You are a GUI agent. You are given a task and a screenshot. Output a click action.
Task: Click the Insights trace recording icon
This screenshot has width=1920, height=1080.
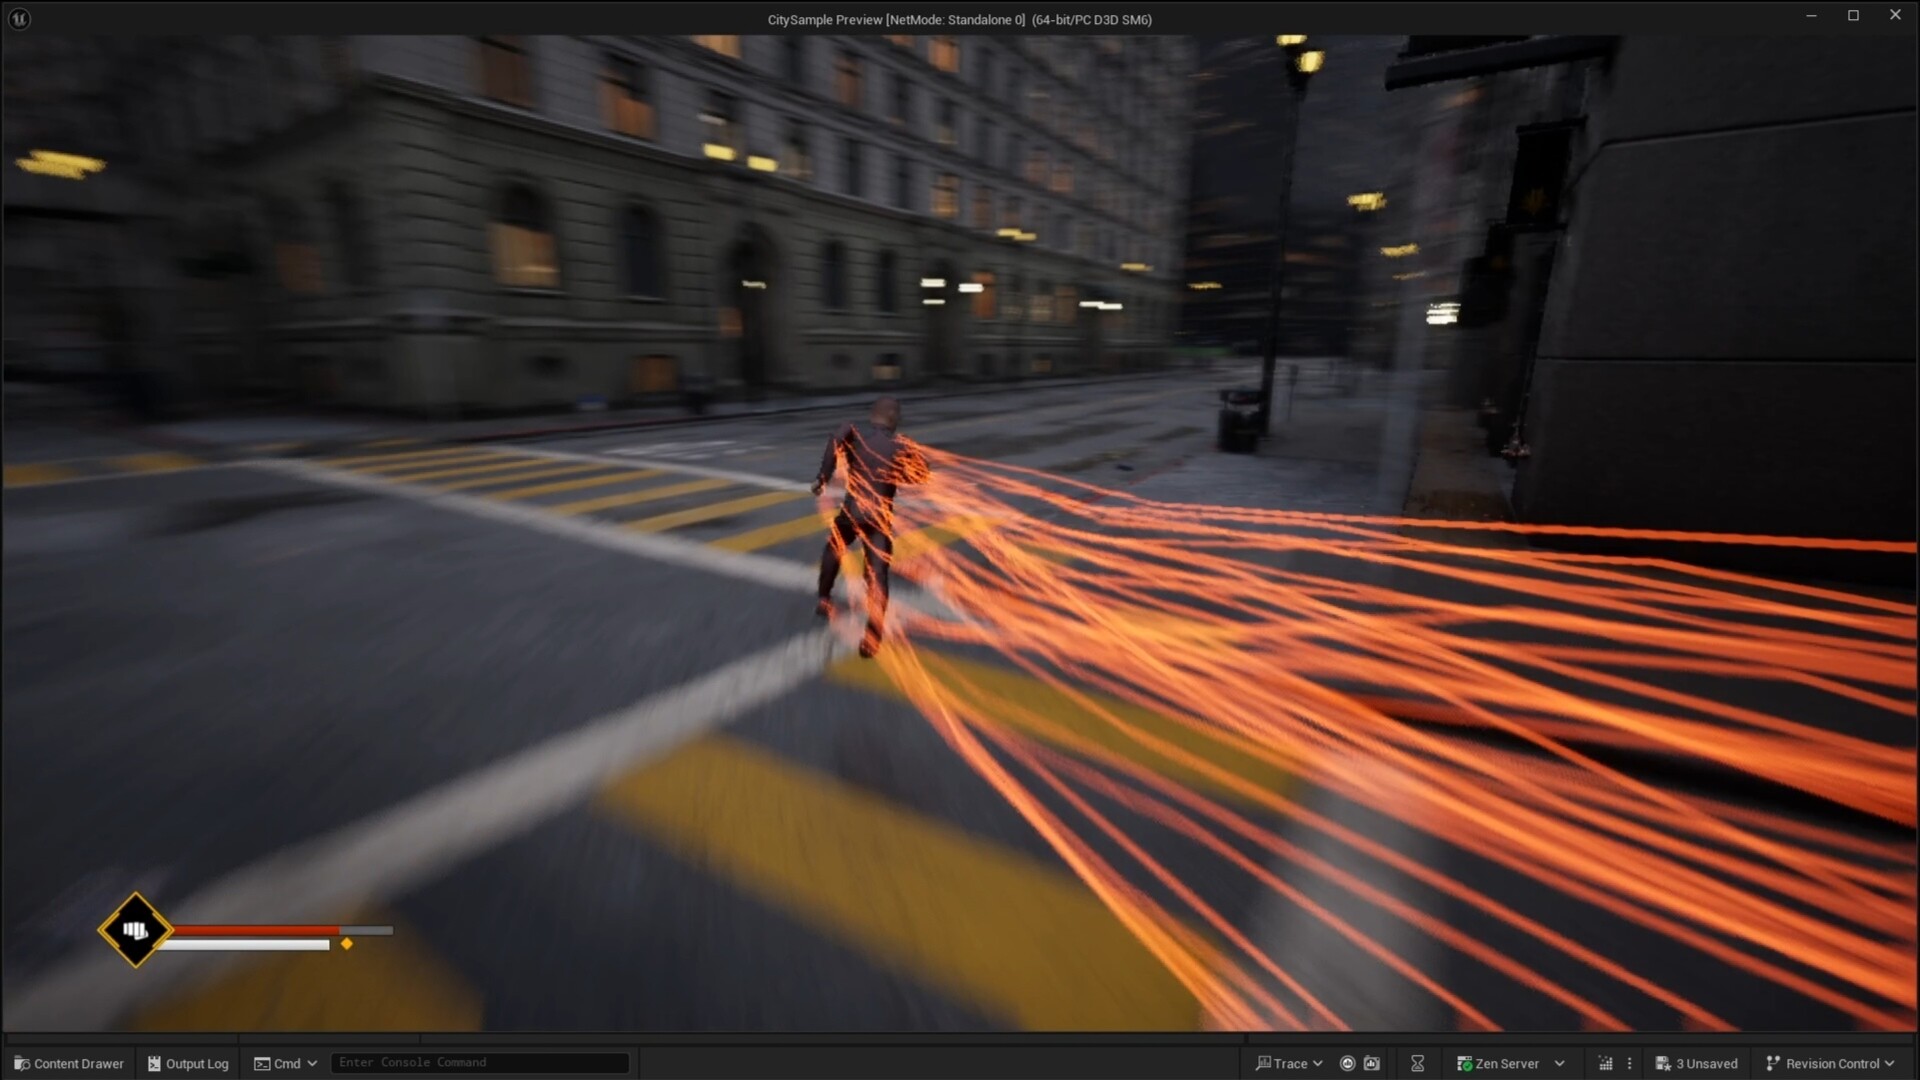coord(1347,1063)
